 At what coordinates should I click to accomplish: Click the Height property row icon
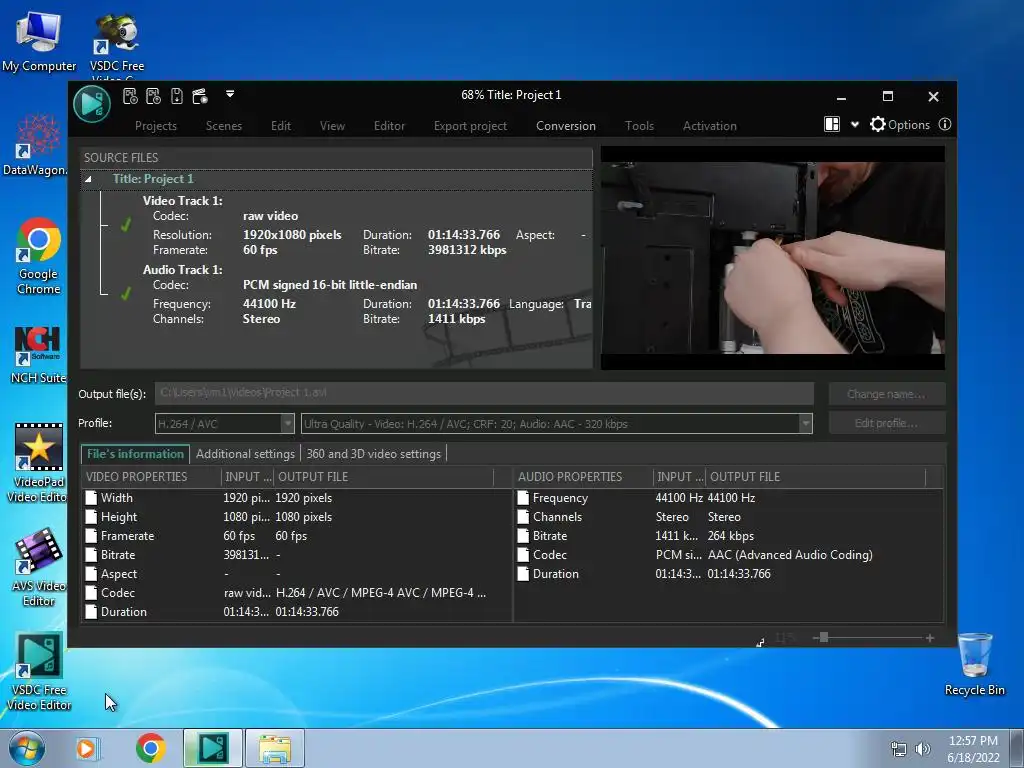91,517
